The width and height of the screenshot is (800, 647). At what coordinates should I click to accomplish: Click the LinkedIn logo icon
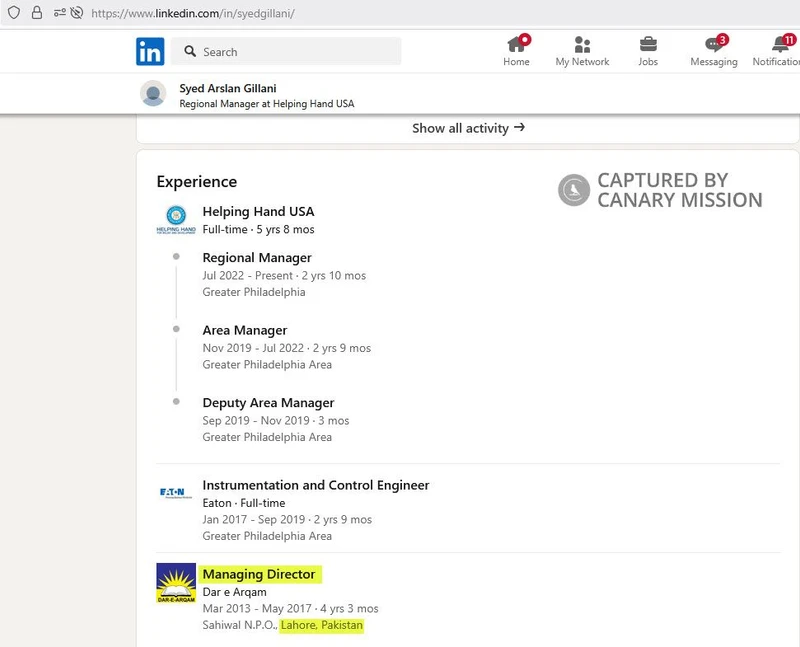pyautogui.click(x=150, y=52)
